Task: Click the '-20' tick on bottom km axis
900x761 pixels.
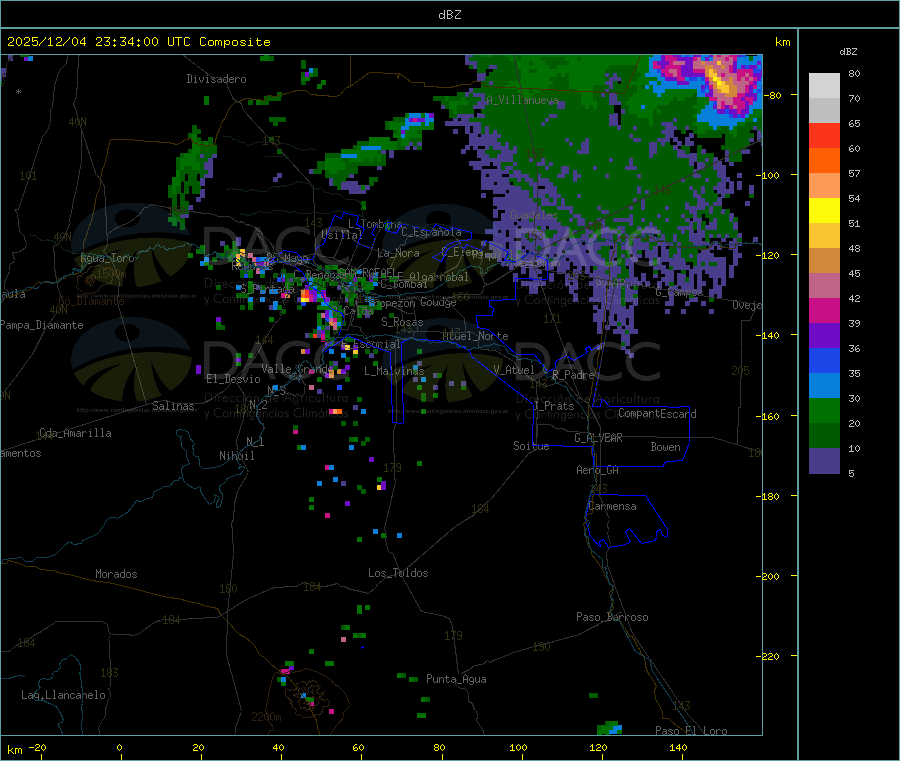Action: pyautogui.click(x=37, y=747)
